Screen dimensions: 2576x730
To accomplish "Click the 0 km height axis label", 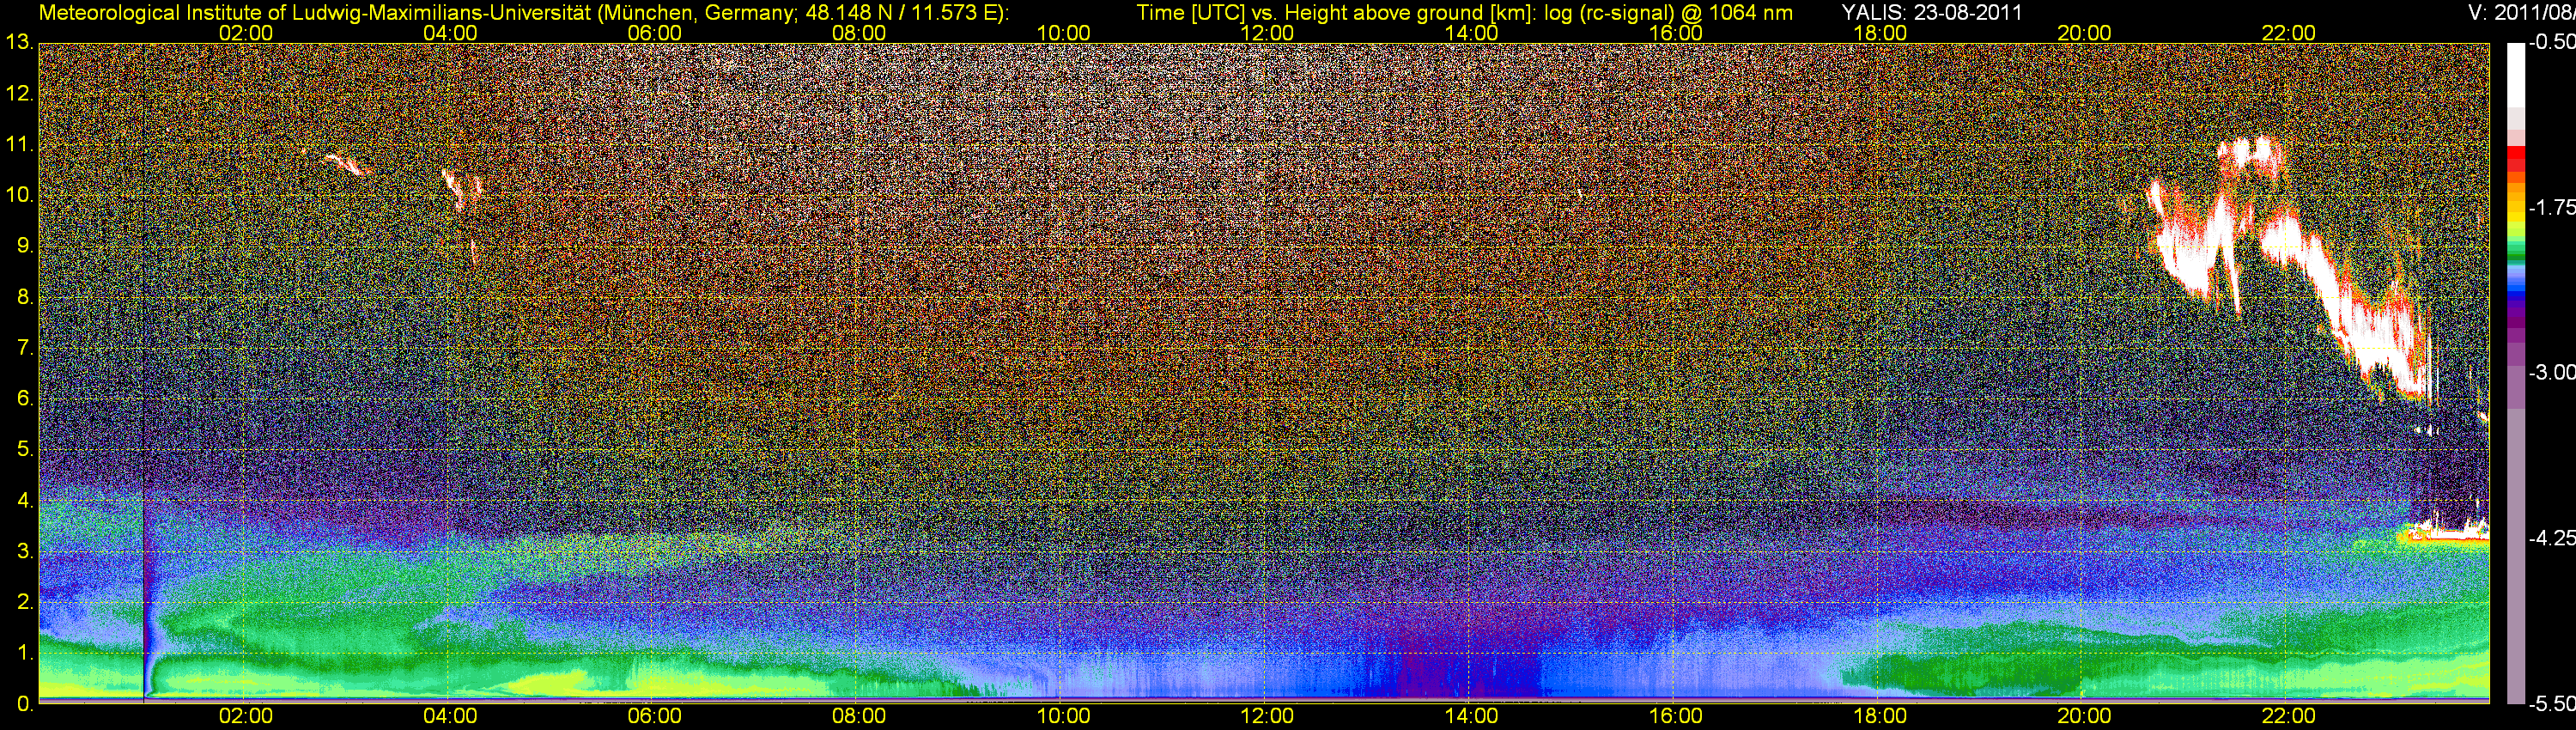I will coord(24,704).
